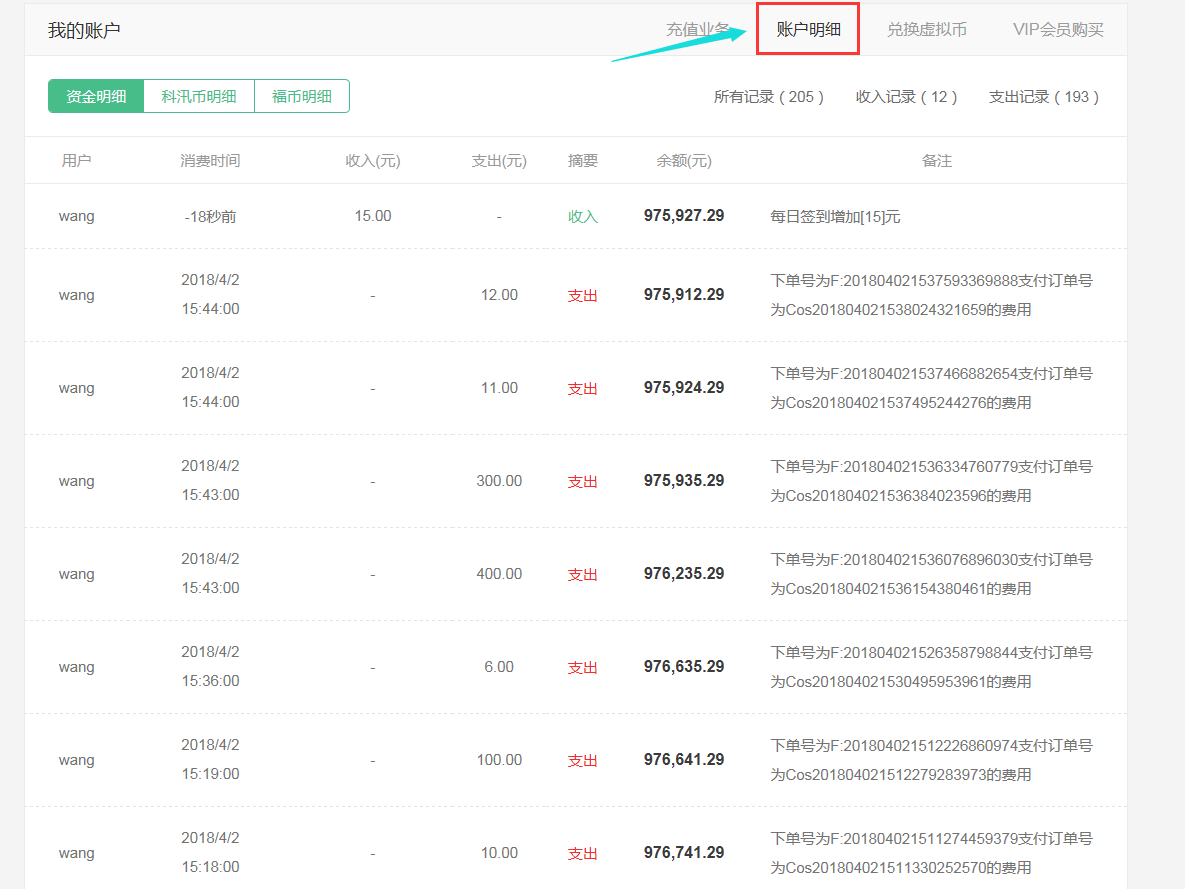Select the 每日签到增加[15]元 remark

click(x=835, y=216)
